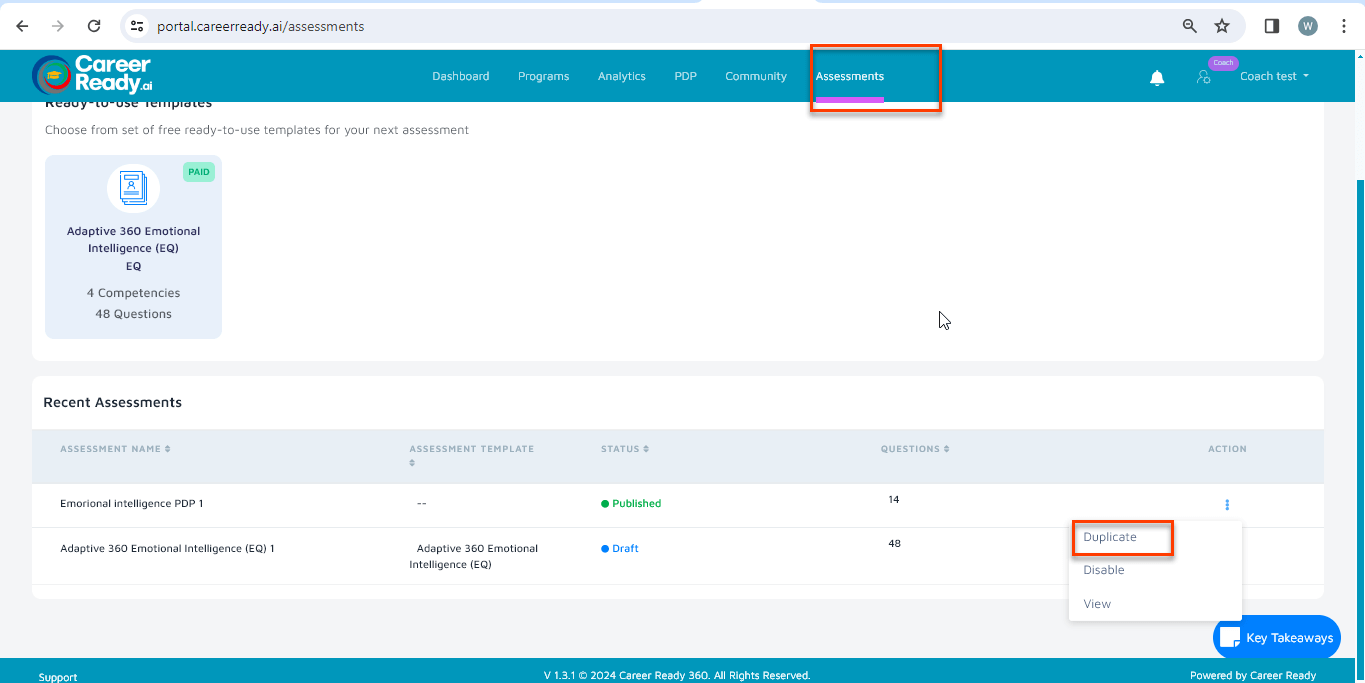The height and width of the screenshot is (683, 1365).
Task: Navigate to the Analytics tab
Action: pyautogui.click(x=621, y=76)
